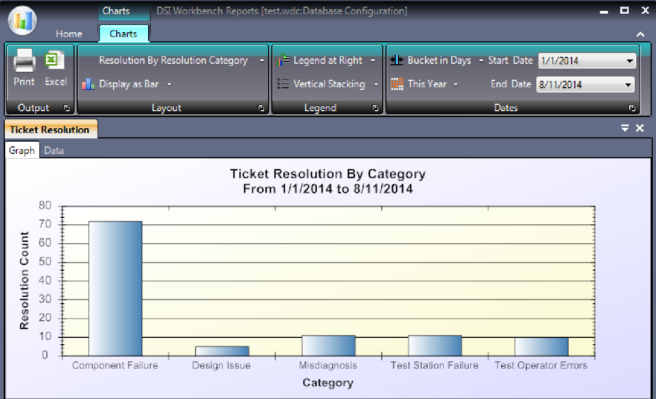Open the round application menu logo button
Image resolution: width=656 pixels, height=399 pixels.
pyautogui.click(x=22, y=20)
